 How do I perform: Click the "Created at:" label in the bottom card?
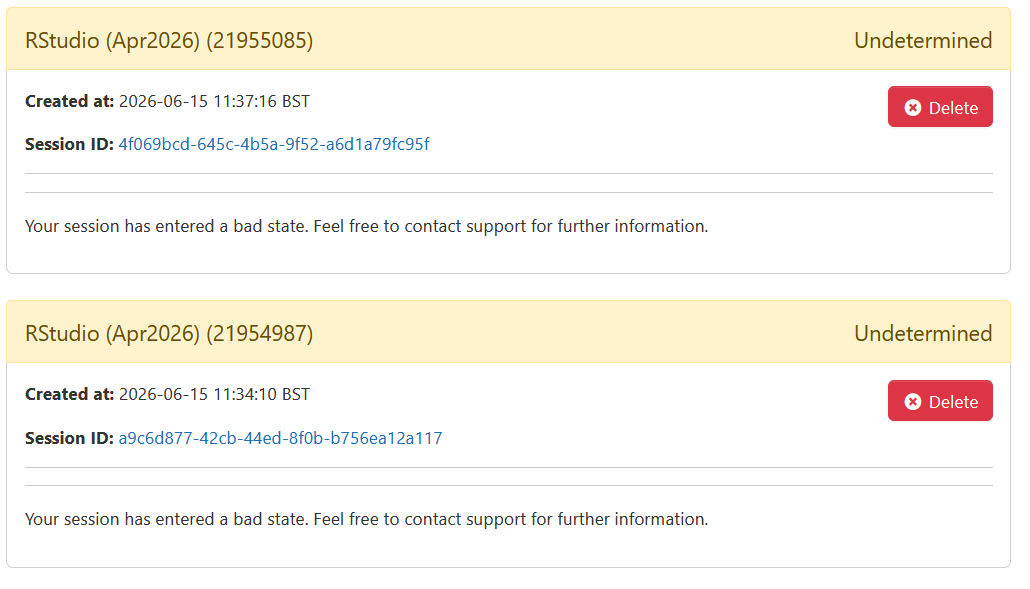(x=70, y=394)
